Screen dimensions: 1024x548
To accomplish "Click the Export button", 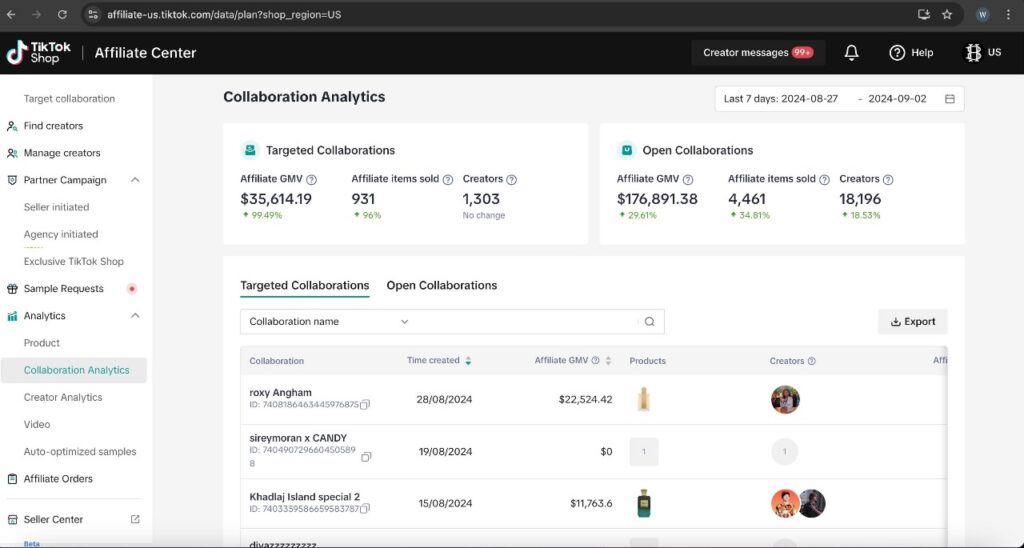I will tap(912, 321).
